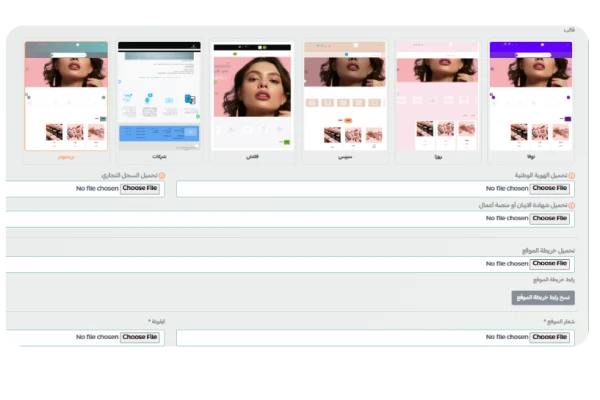Click info icon beside تحميل السجل التجاري
Image resolution: width=600 pixels, height=400 pixels.
163,176
